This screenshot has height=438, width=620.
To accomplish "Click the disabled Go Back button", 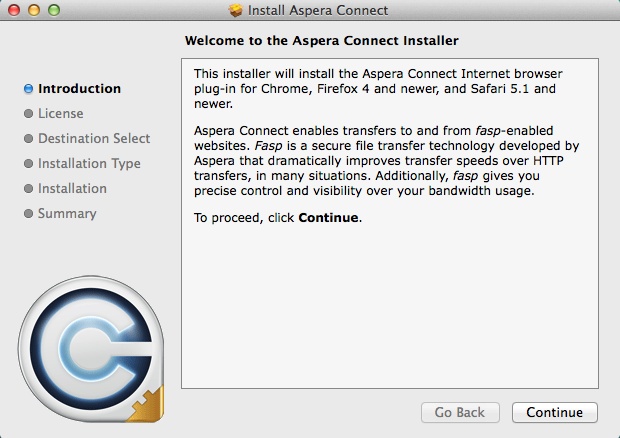I will (459, 412).
